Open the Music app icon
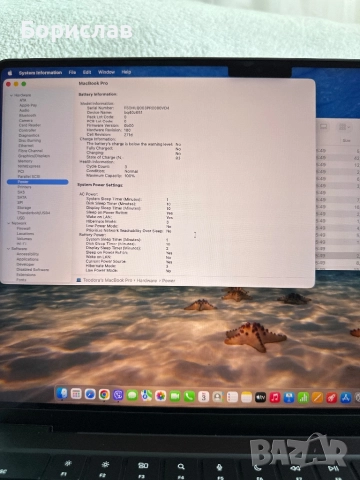 (x=275, y=398)
